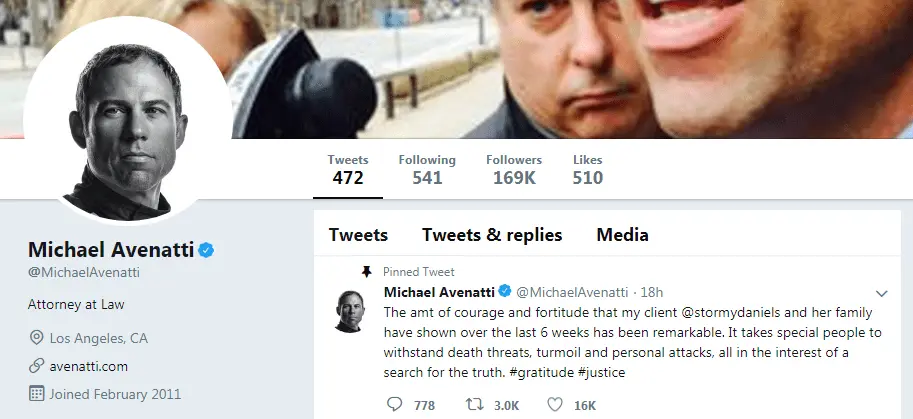Image resolution: width=913 pixels, height=419 pixels.
Task: Open the avenatti.com website link
Action: click(90, 366)
